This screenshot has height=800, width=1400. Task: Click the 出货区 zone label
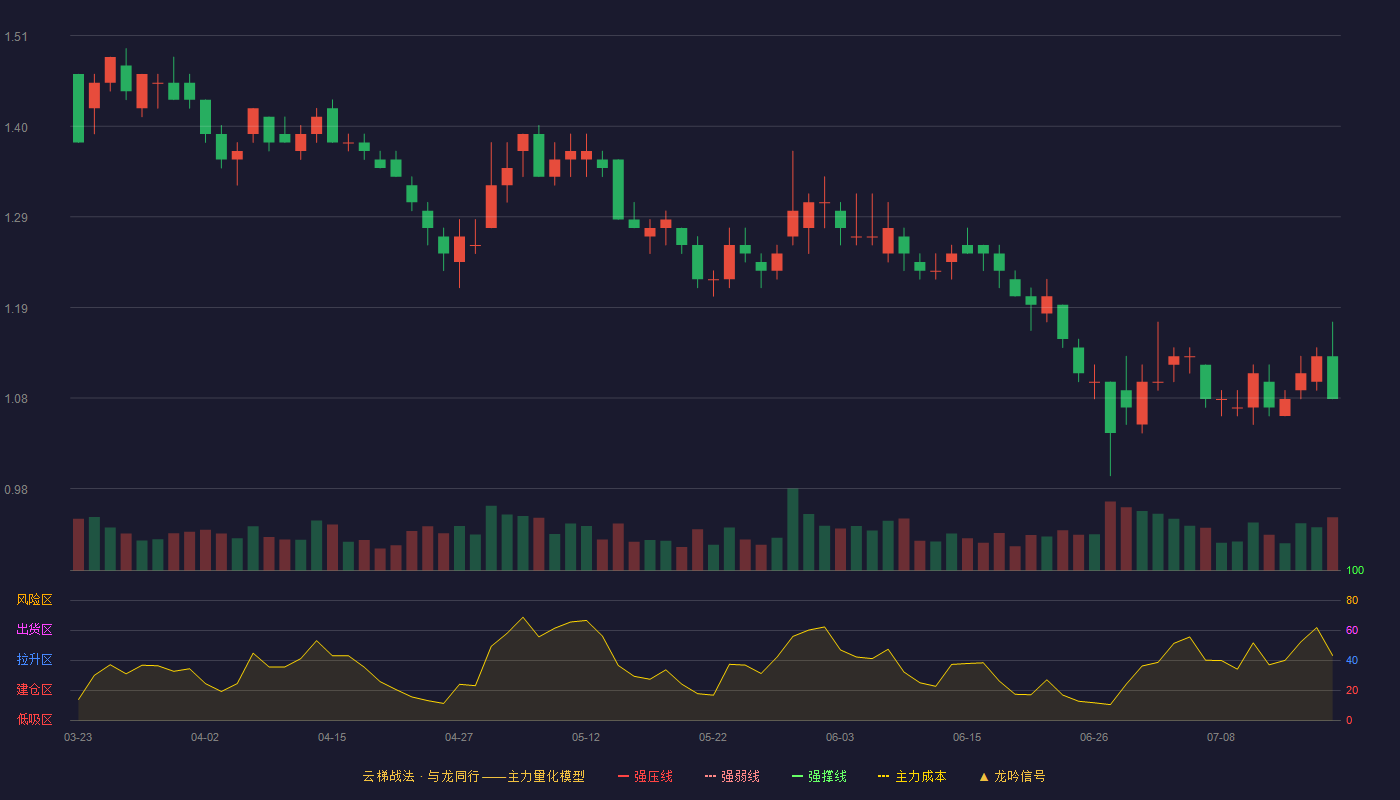pos(34,630)
